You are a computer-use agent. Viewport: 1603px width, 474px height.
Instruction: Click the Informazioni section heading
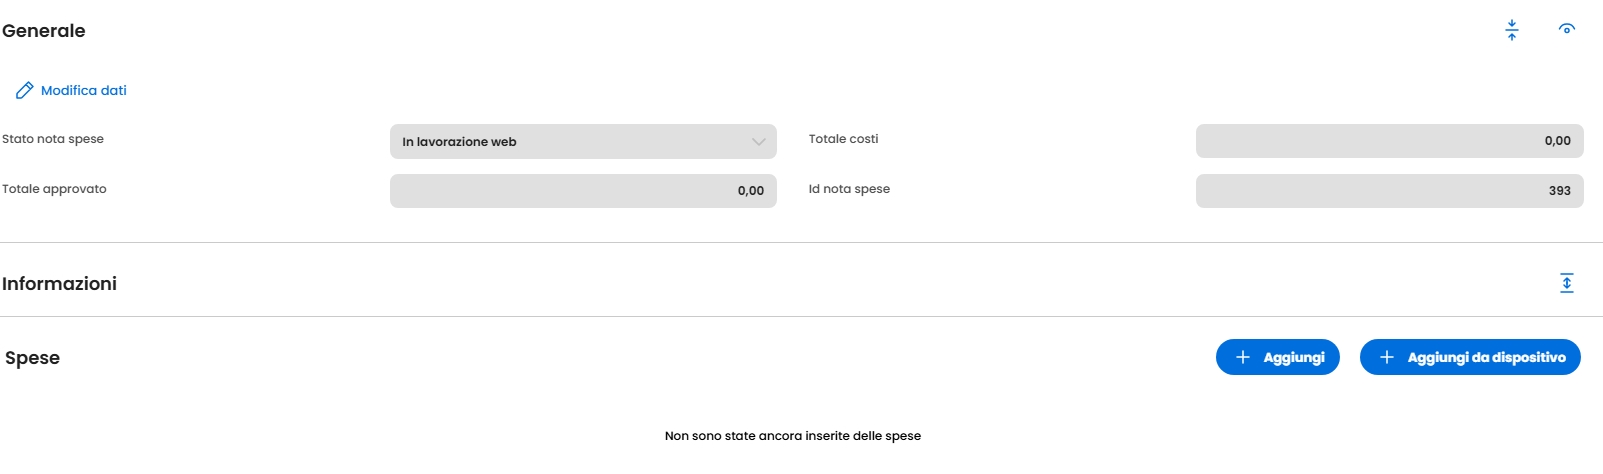[60, 284]
